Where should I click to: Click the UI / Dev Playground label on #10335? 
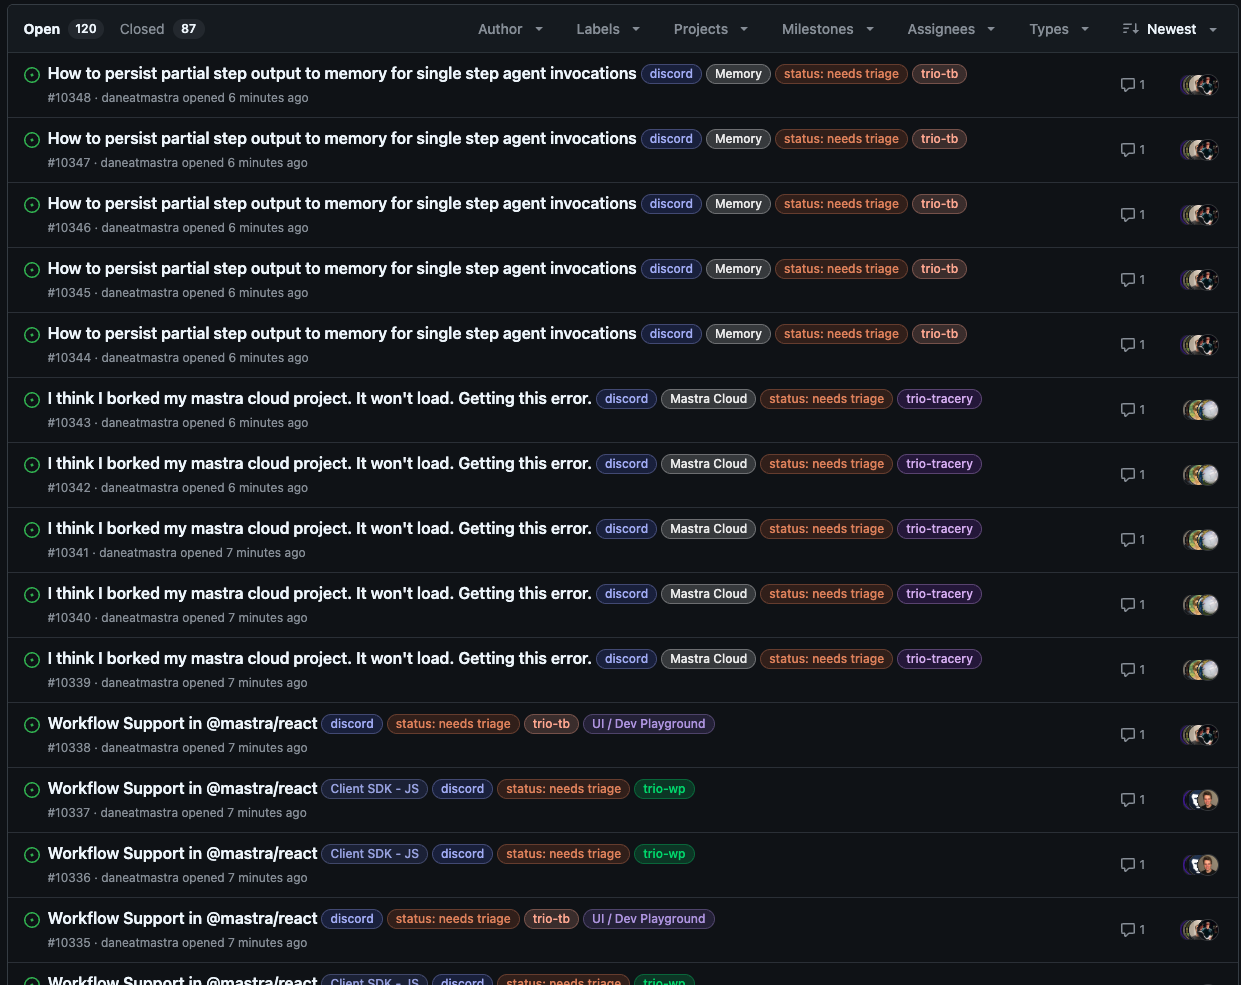648,919
